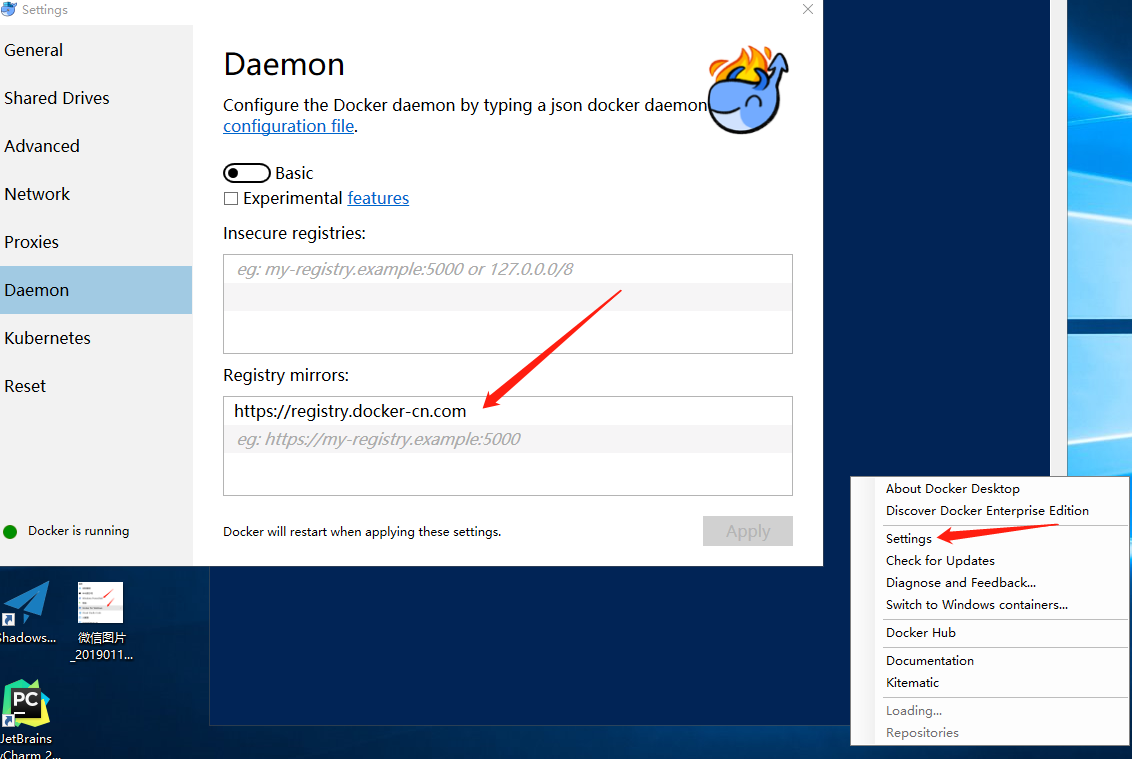Click the Insecure registries label

pos(295,233)
